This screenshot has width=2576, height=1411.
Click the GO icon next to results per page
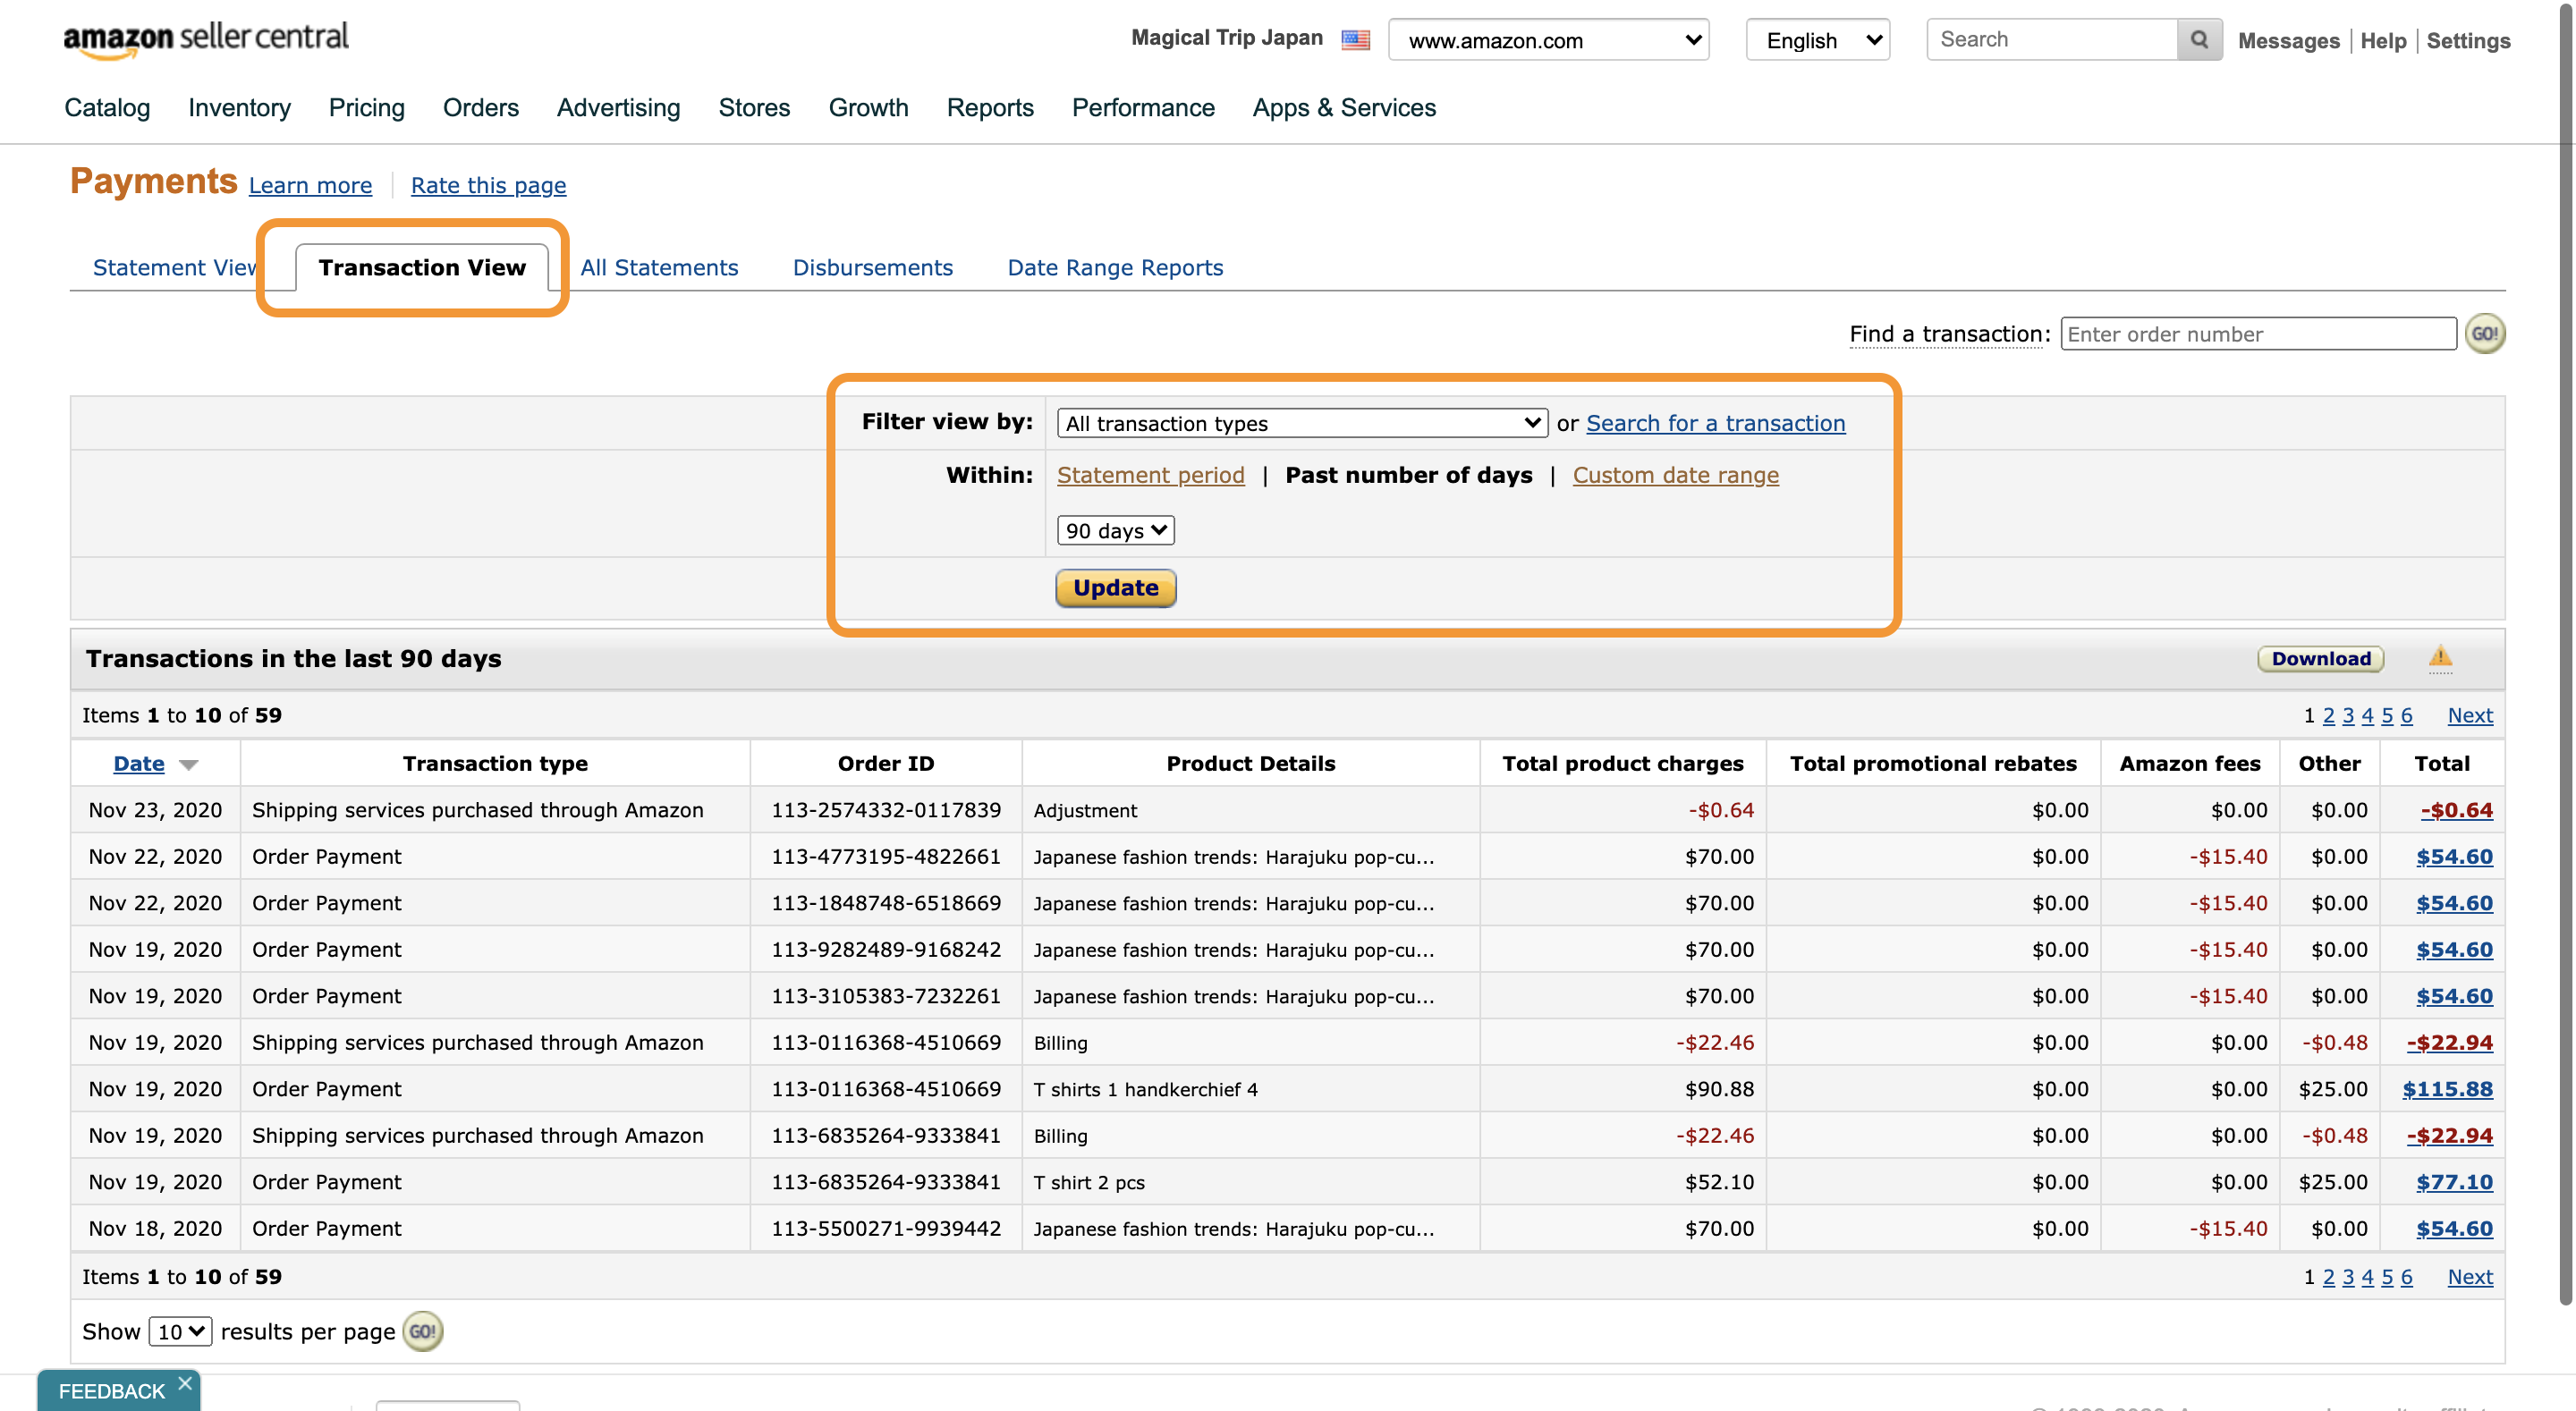click(422, 1331)
